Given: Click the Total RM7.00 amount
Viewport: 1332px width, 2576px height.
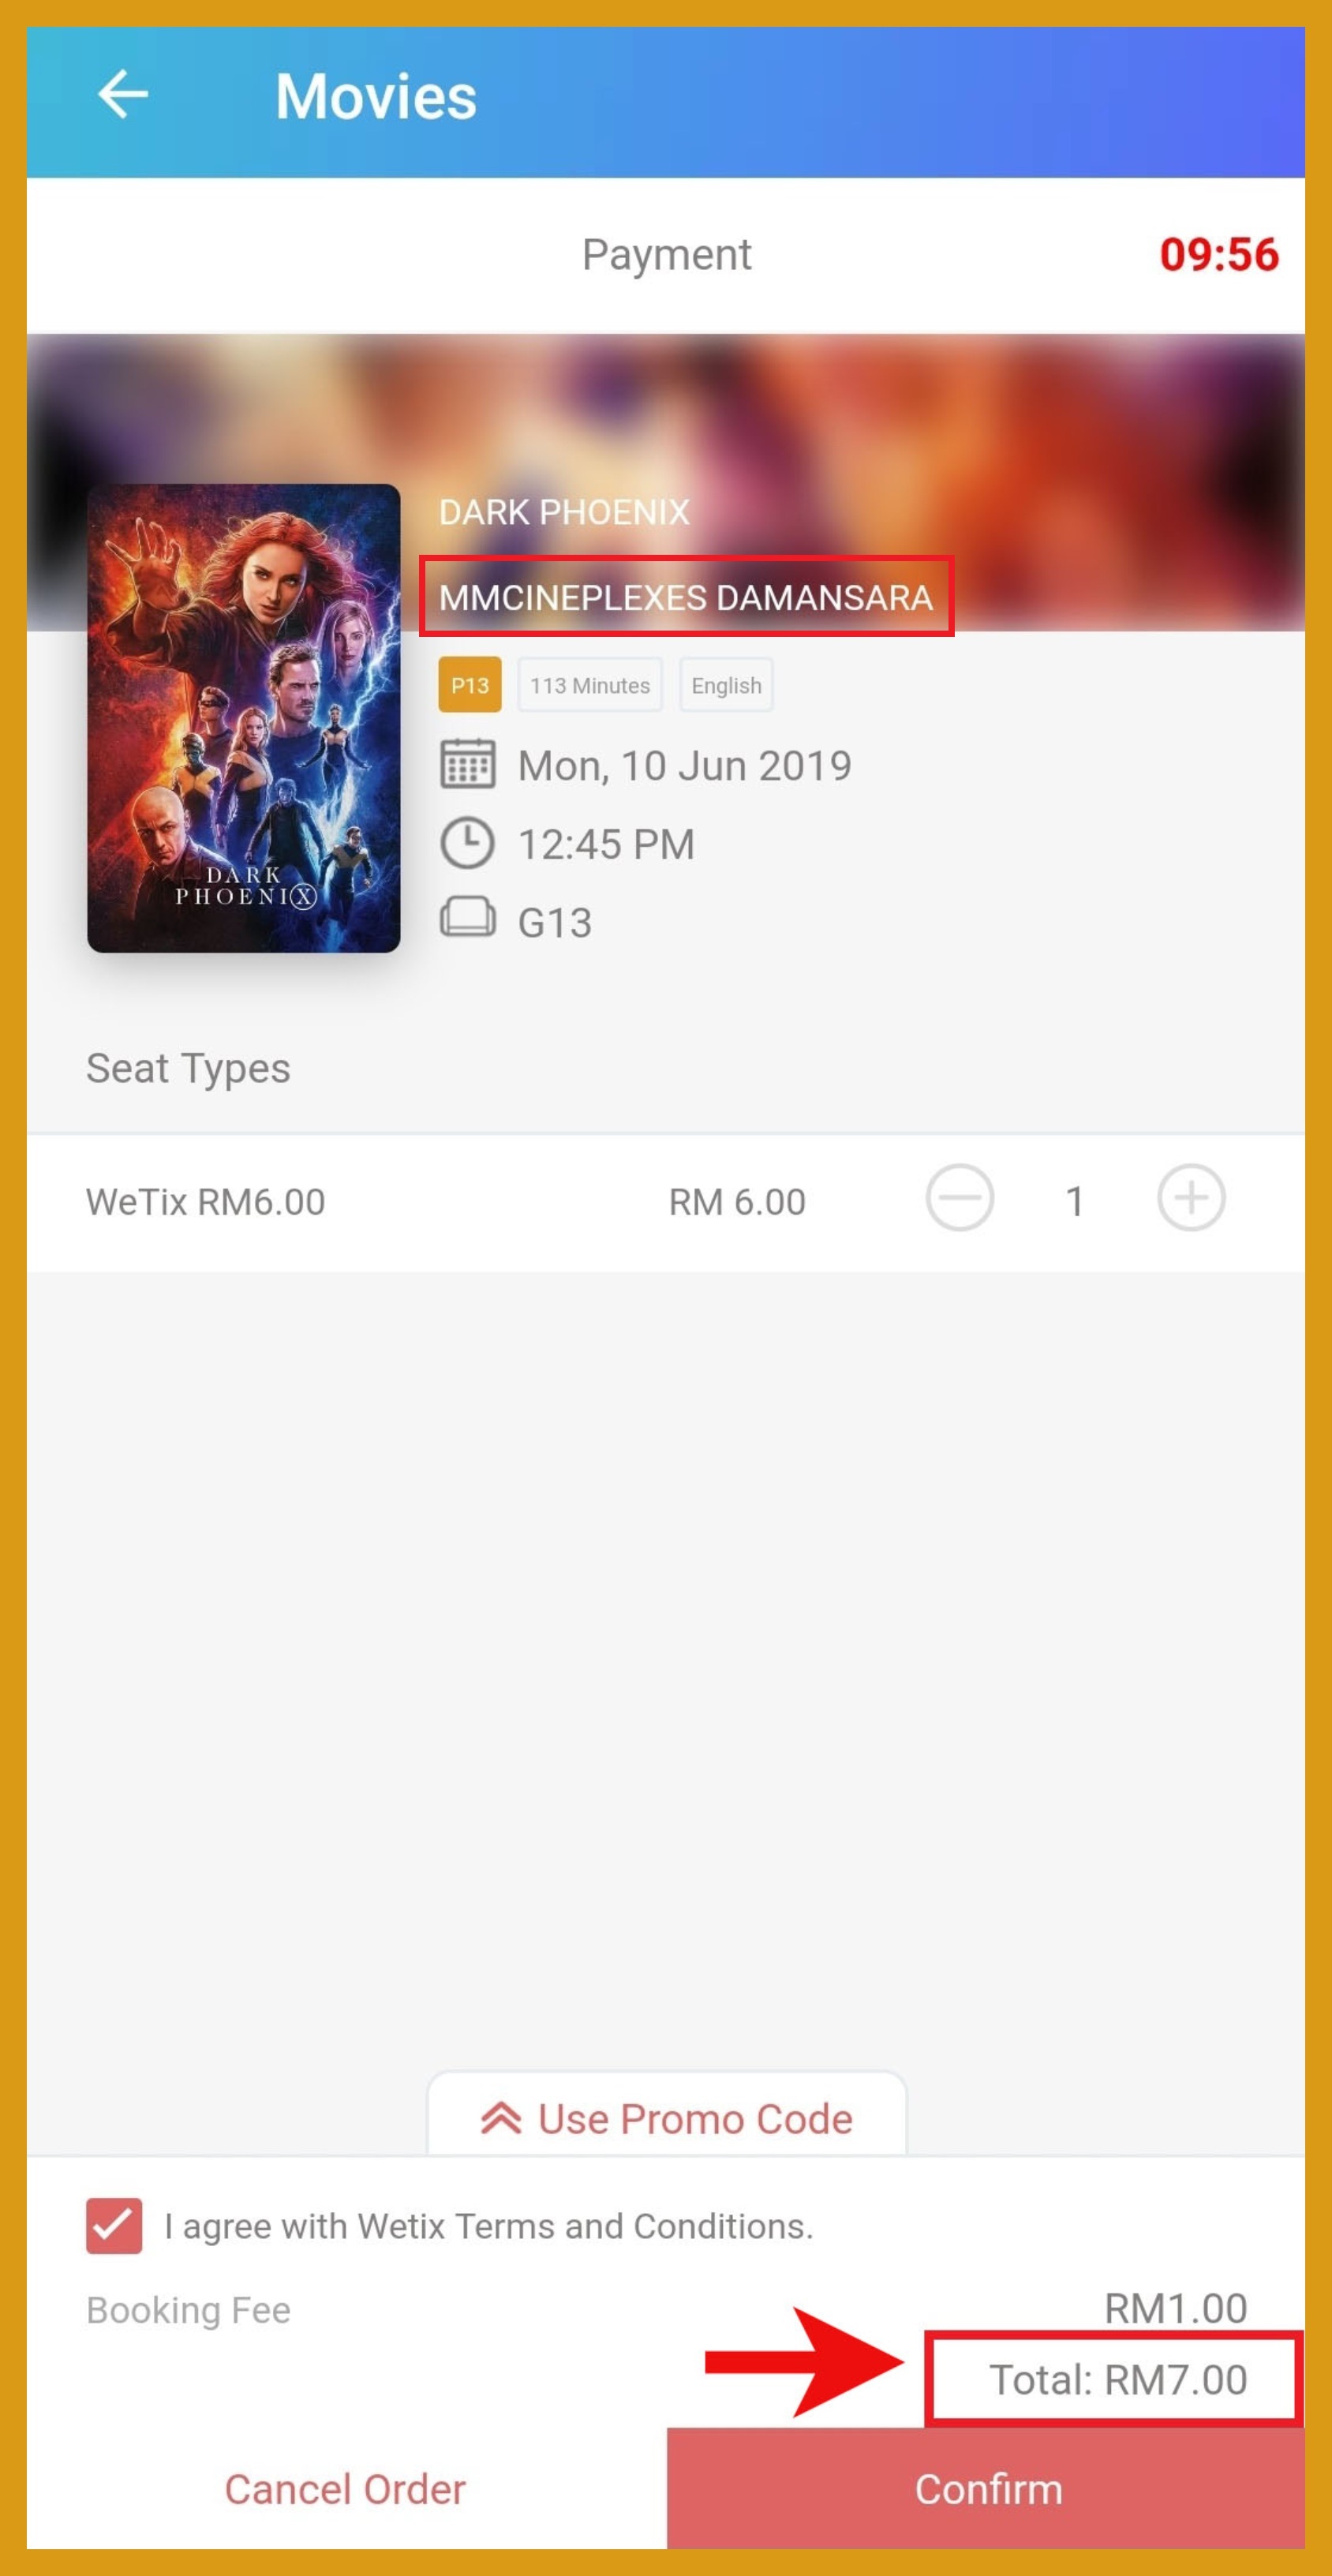Looking at the screenshot, I should tap(1117, 2380).
